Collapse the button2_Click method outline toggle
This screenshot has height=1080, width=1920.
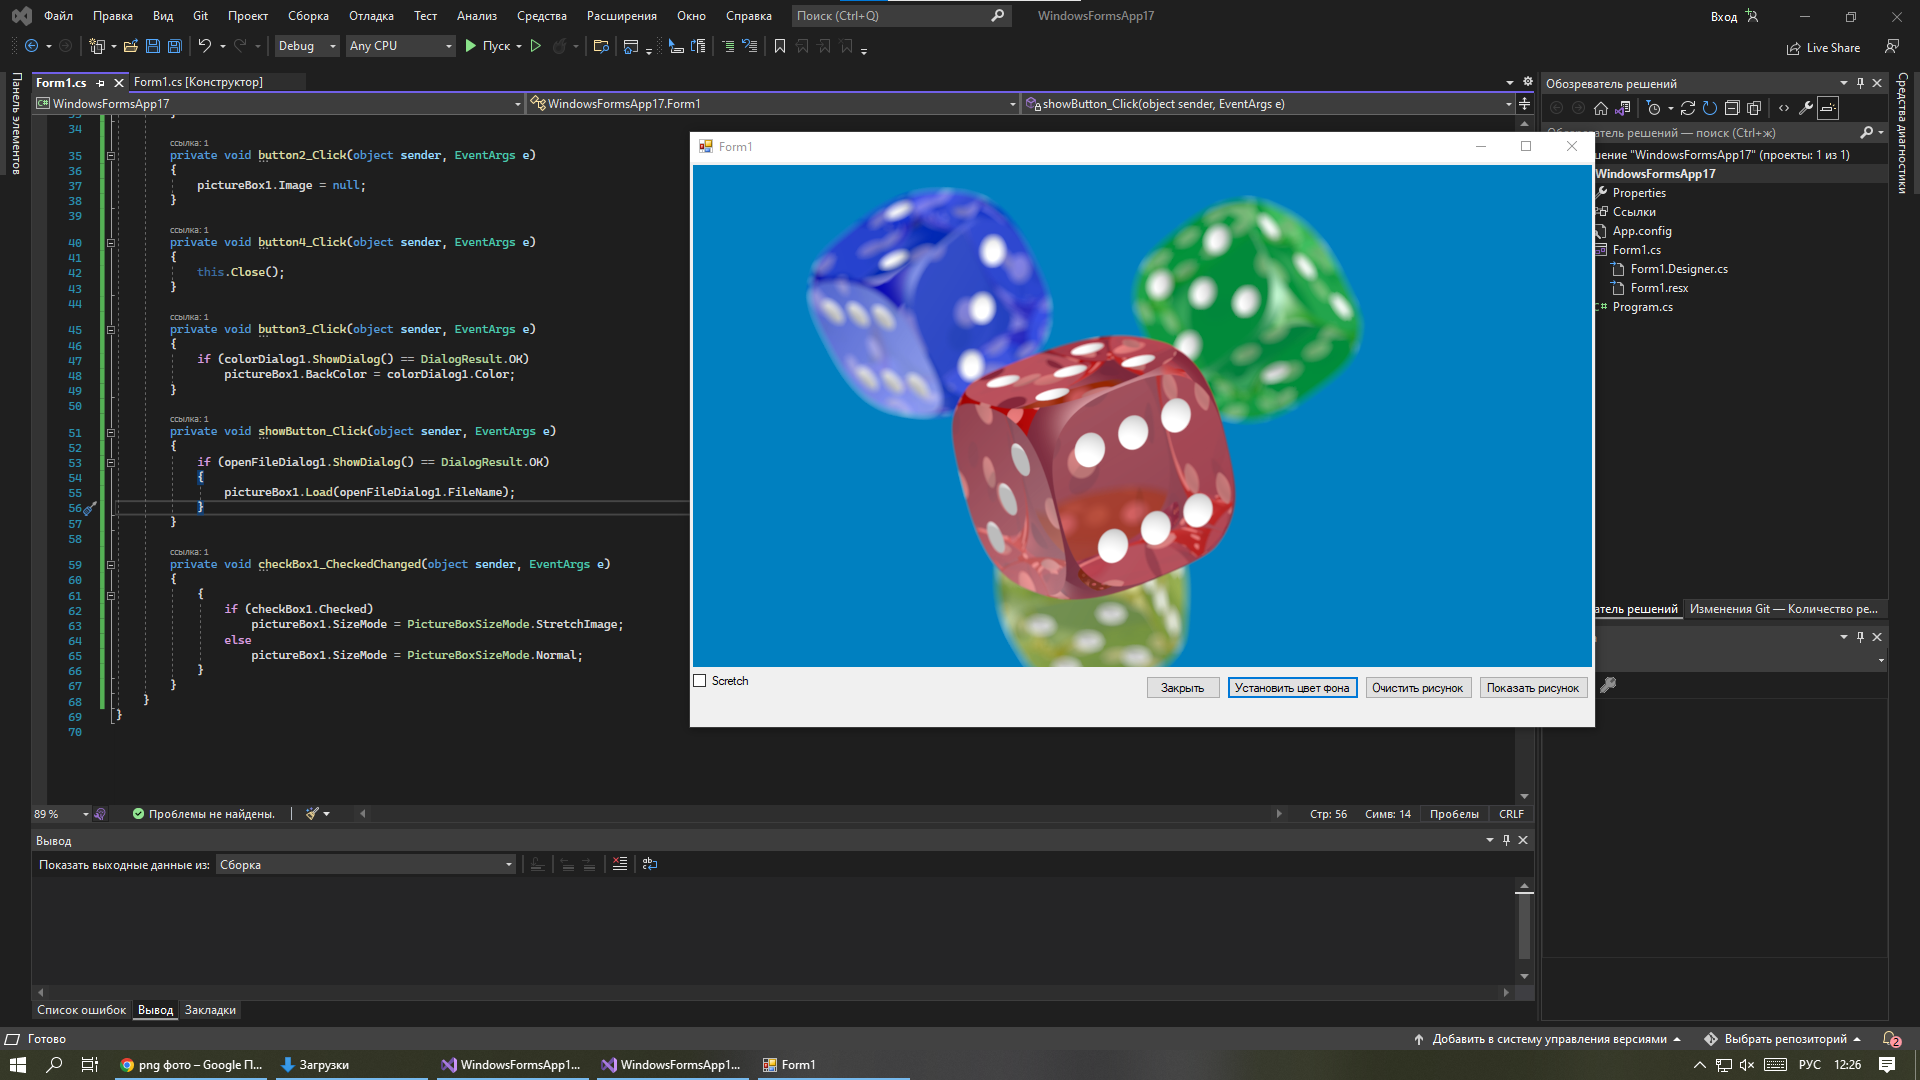[x=111, y=156]
